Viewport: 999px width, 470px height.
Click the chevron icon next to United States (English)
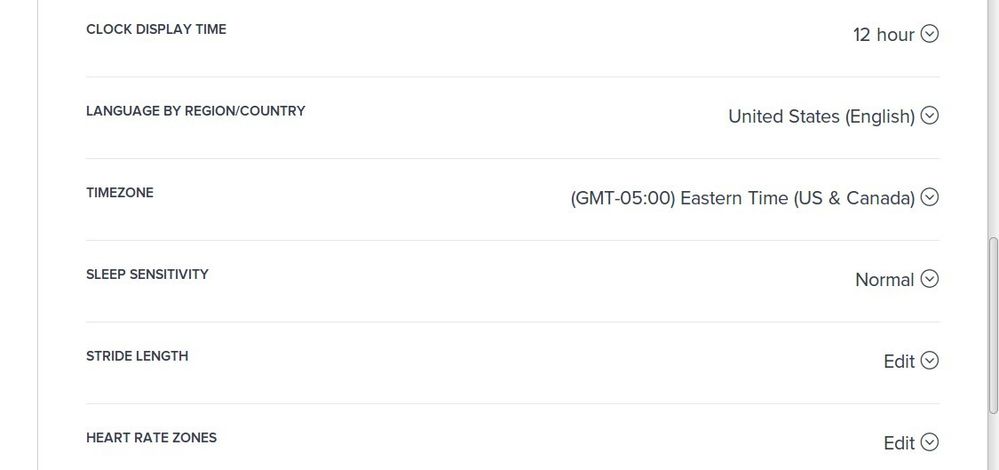tap(930, 116)
